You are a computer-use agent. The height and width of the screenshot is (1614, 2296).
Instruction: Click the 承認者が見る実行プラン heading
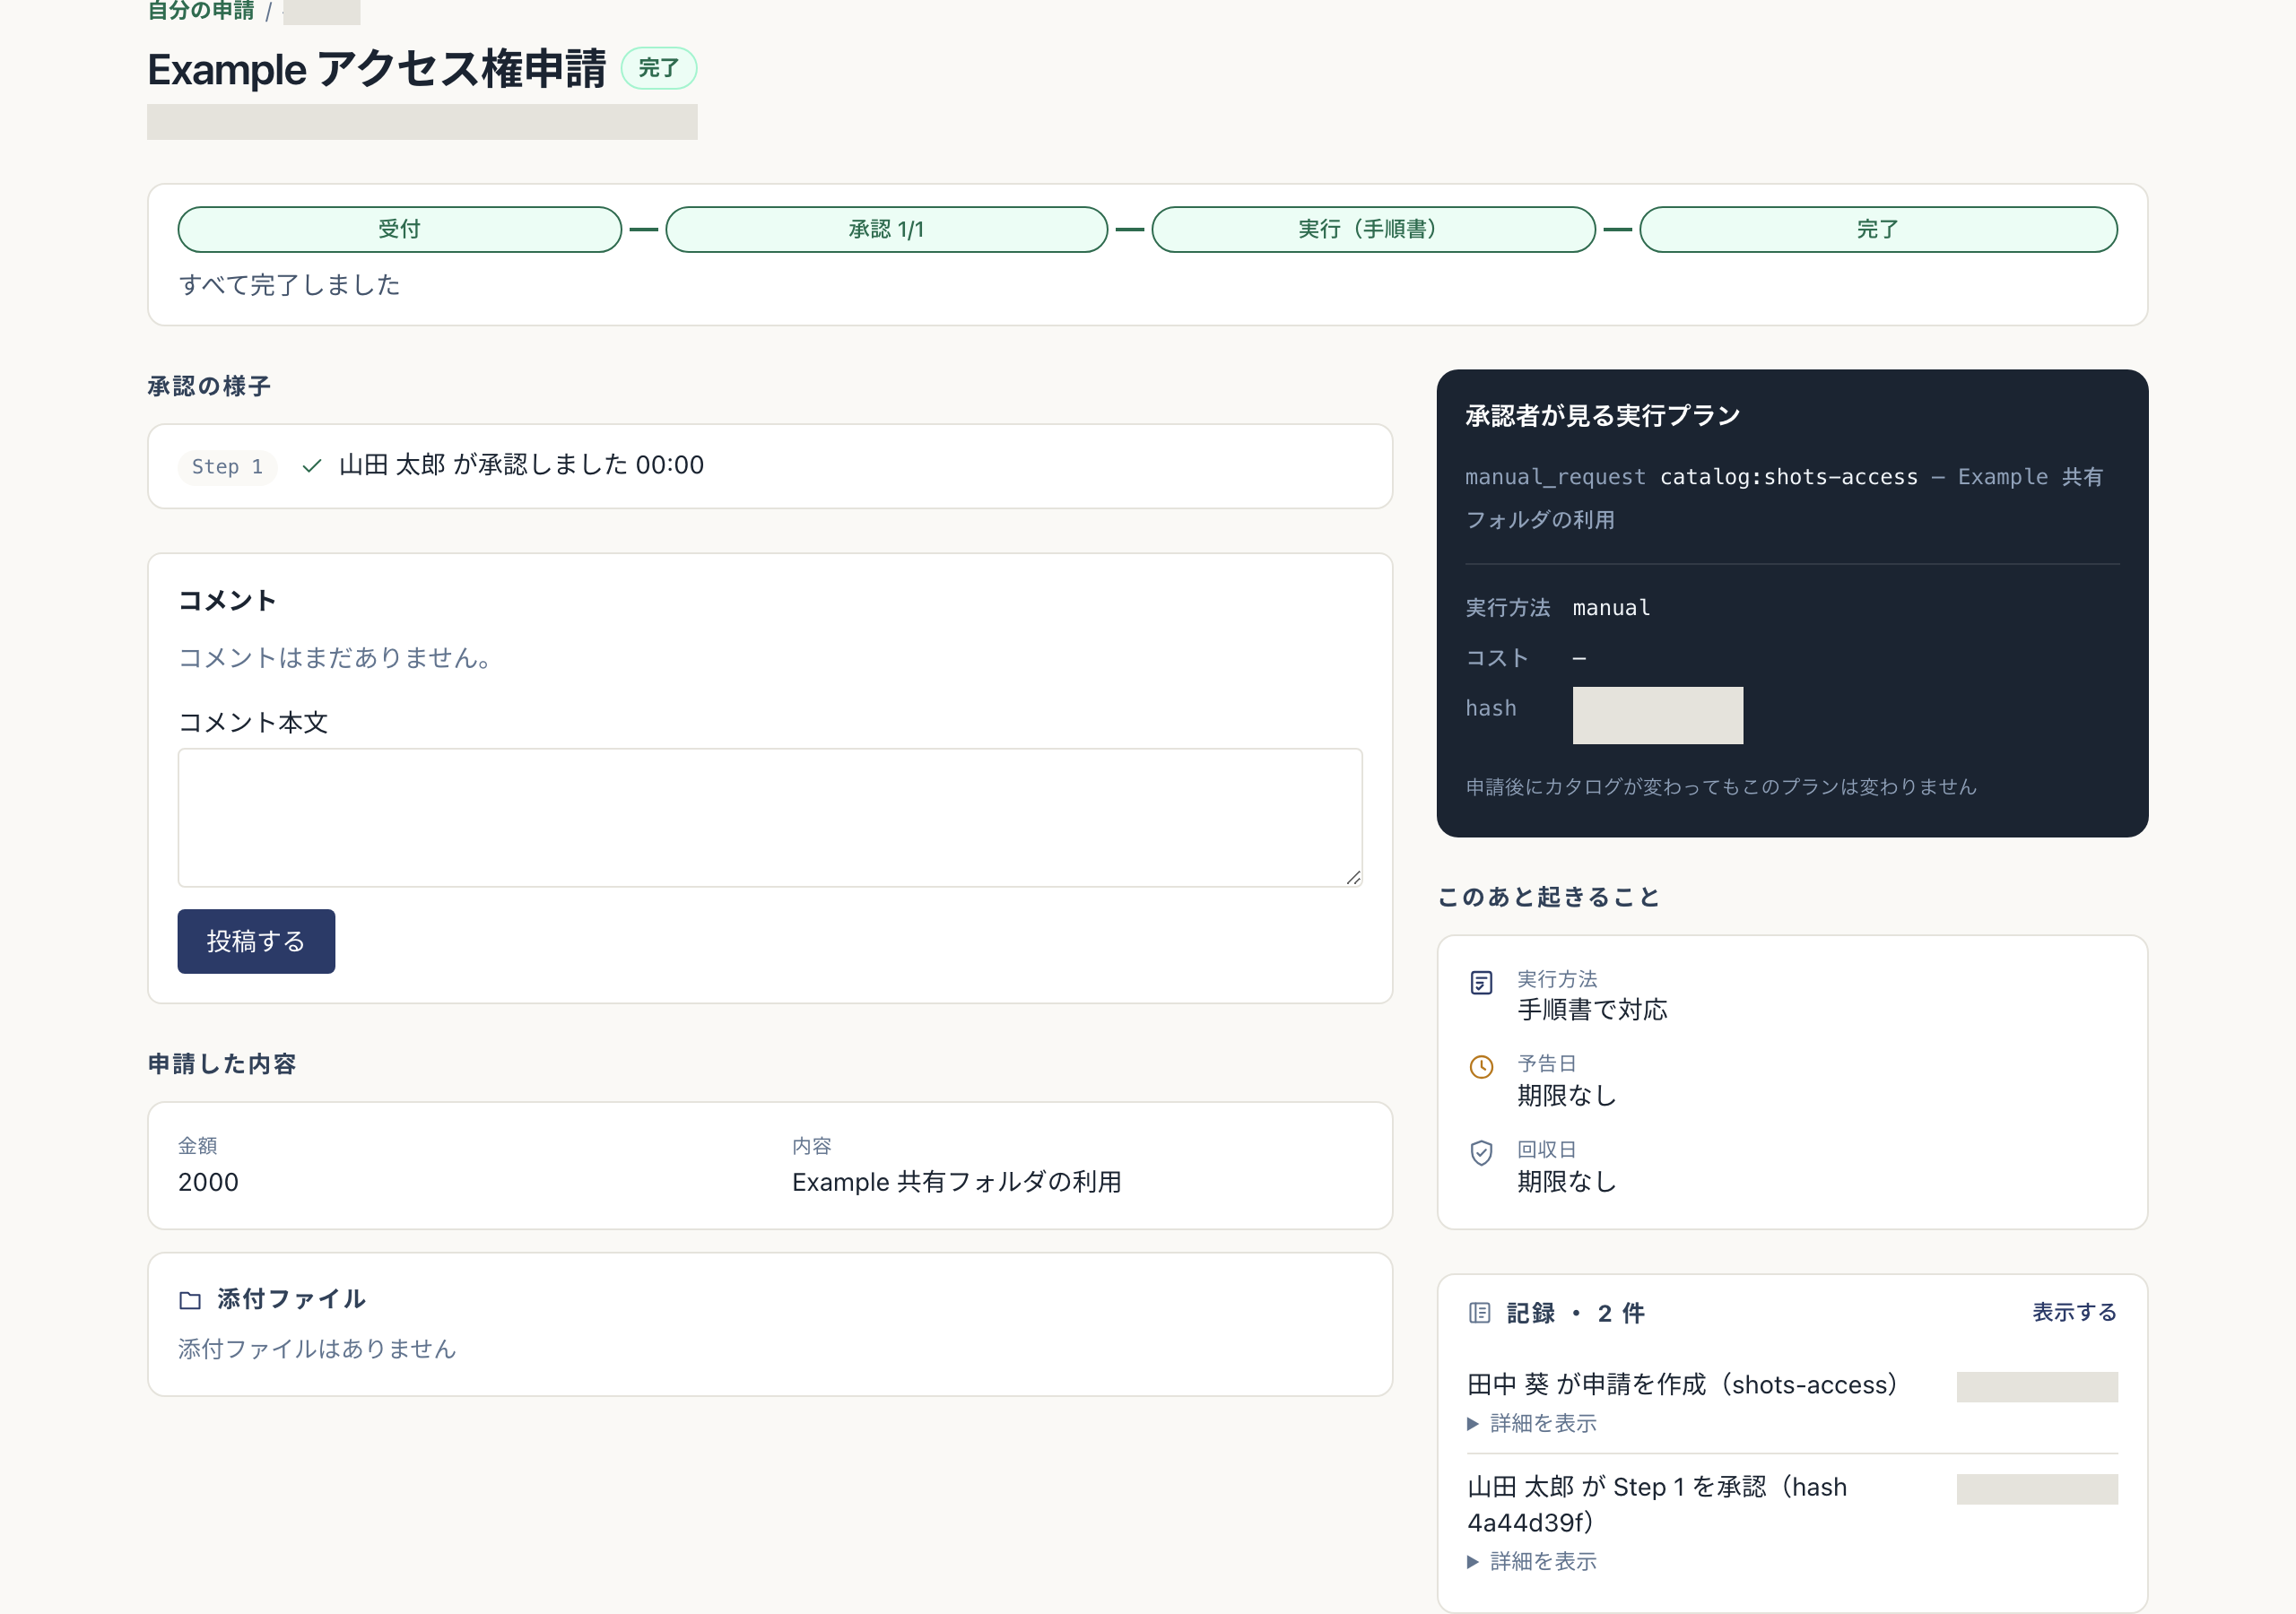coord(1602,416)
